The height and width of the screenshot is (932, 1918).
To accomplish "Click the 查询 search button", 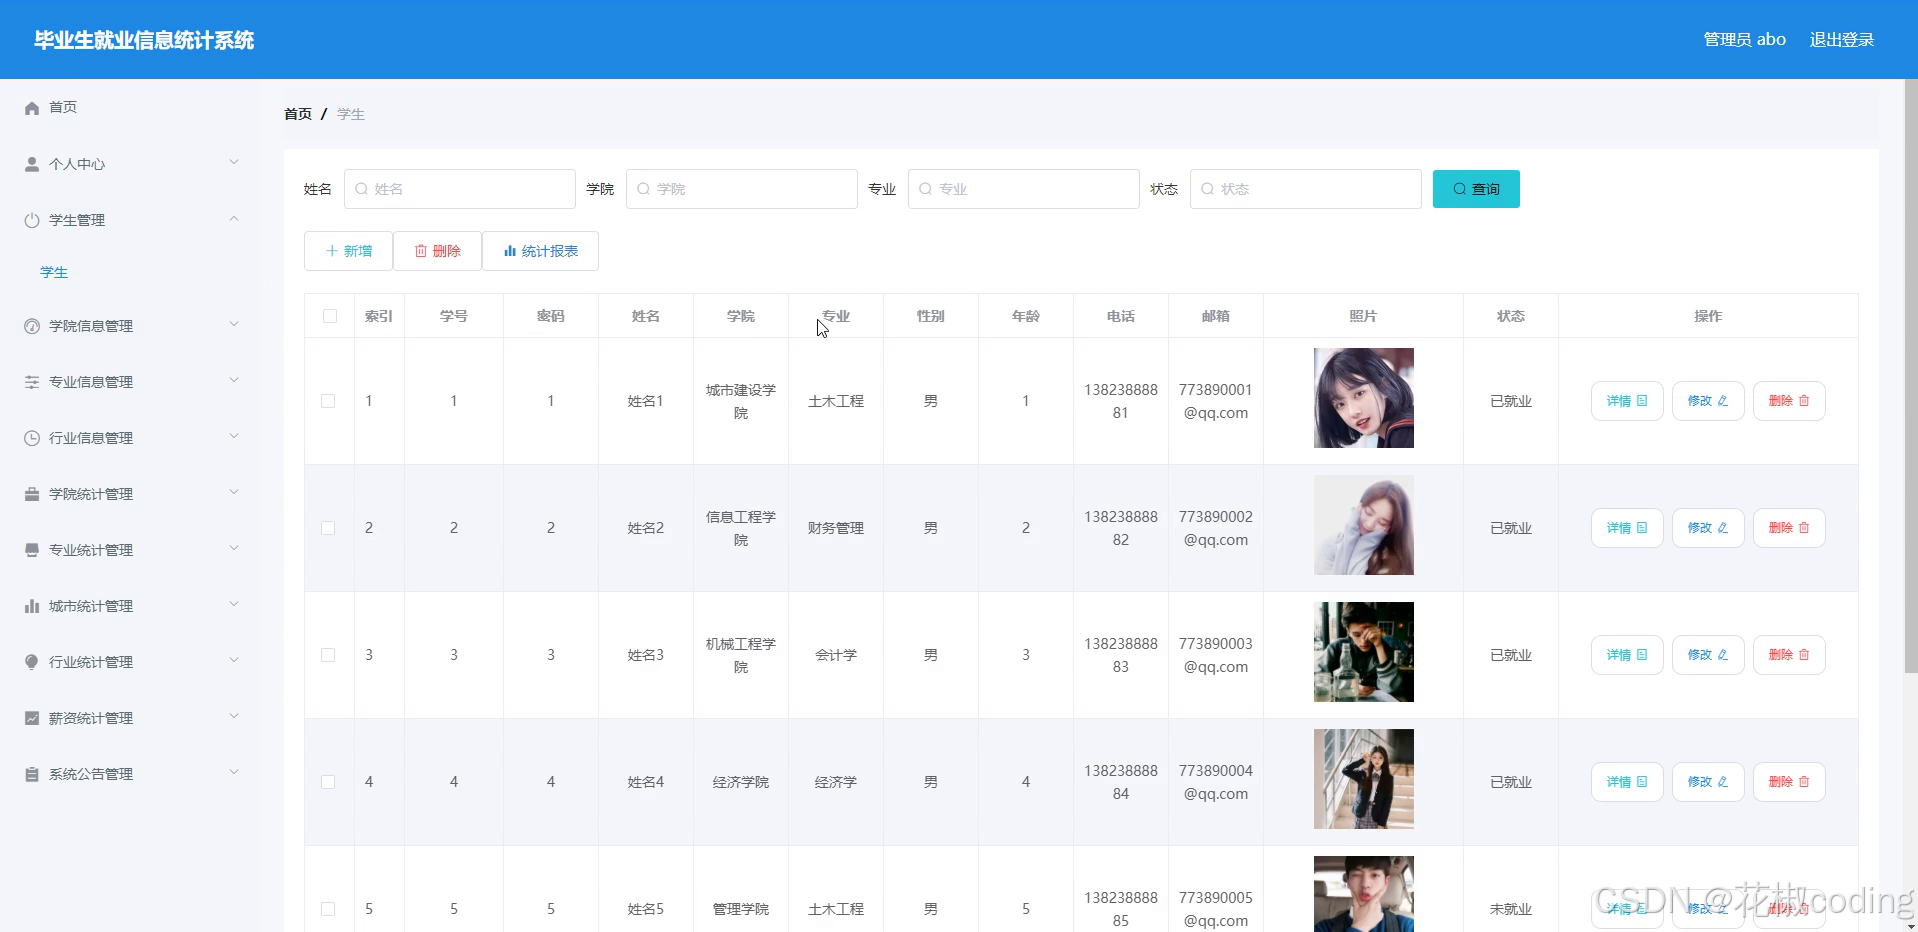I will click(1476, 189).
